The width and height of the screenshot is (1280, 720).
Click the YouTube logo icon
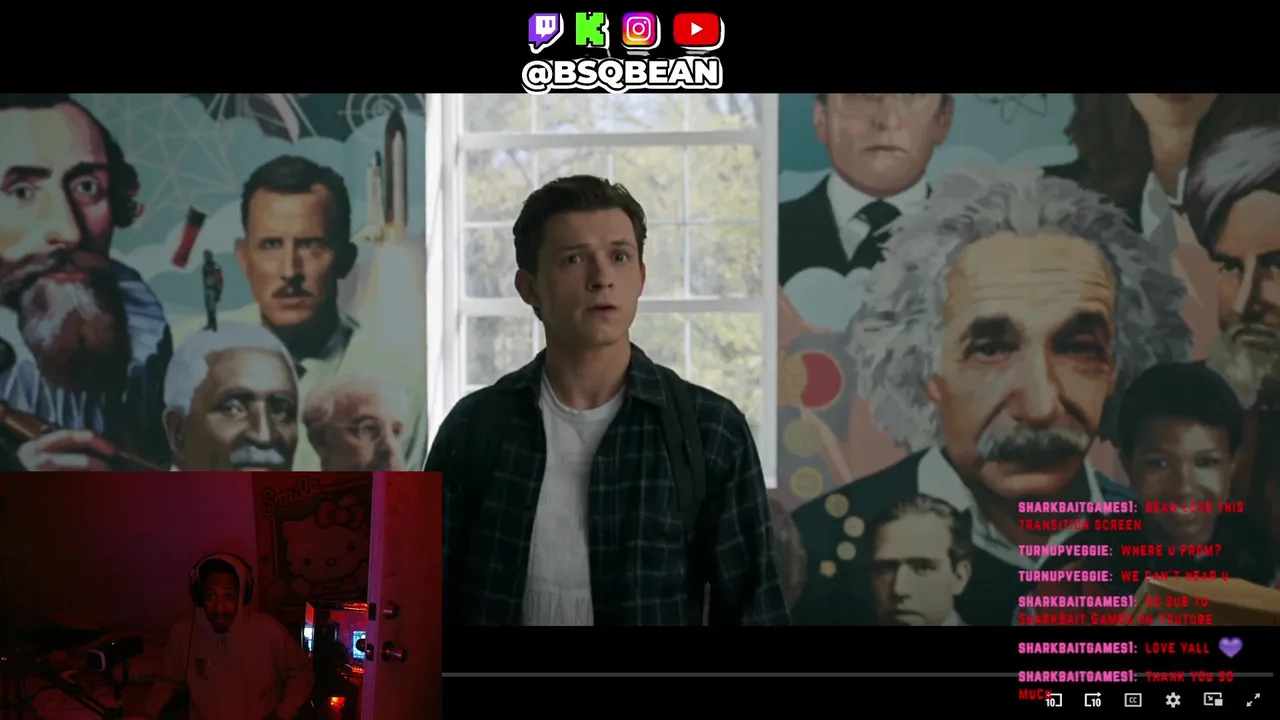click(x=697, y=30)
